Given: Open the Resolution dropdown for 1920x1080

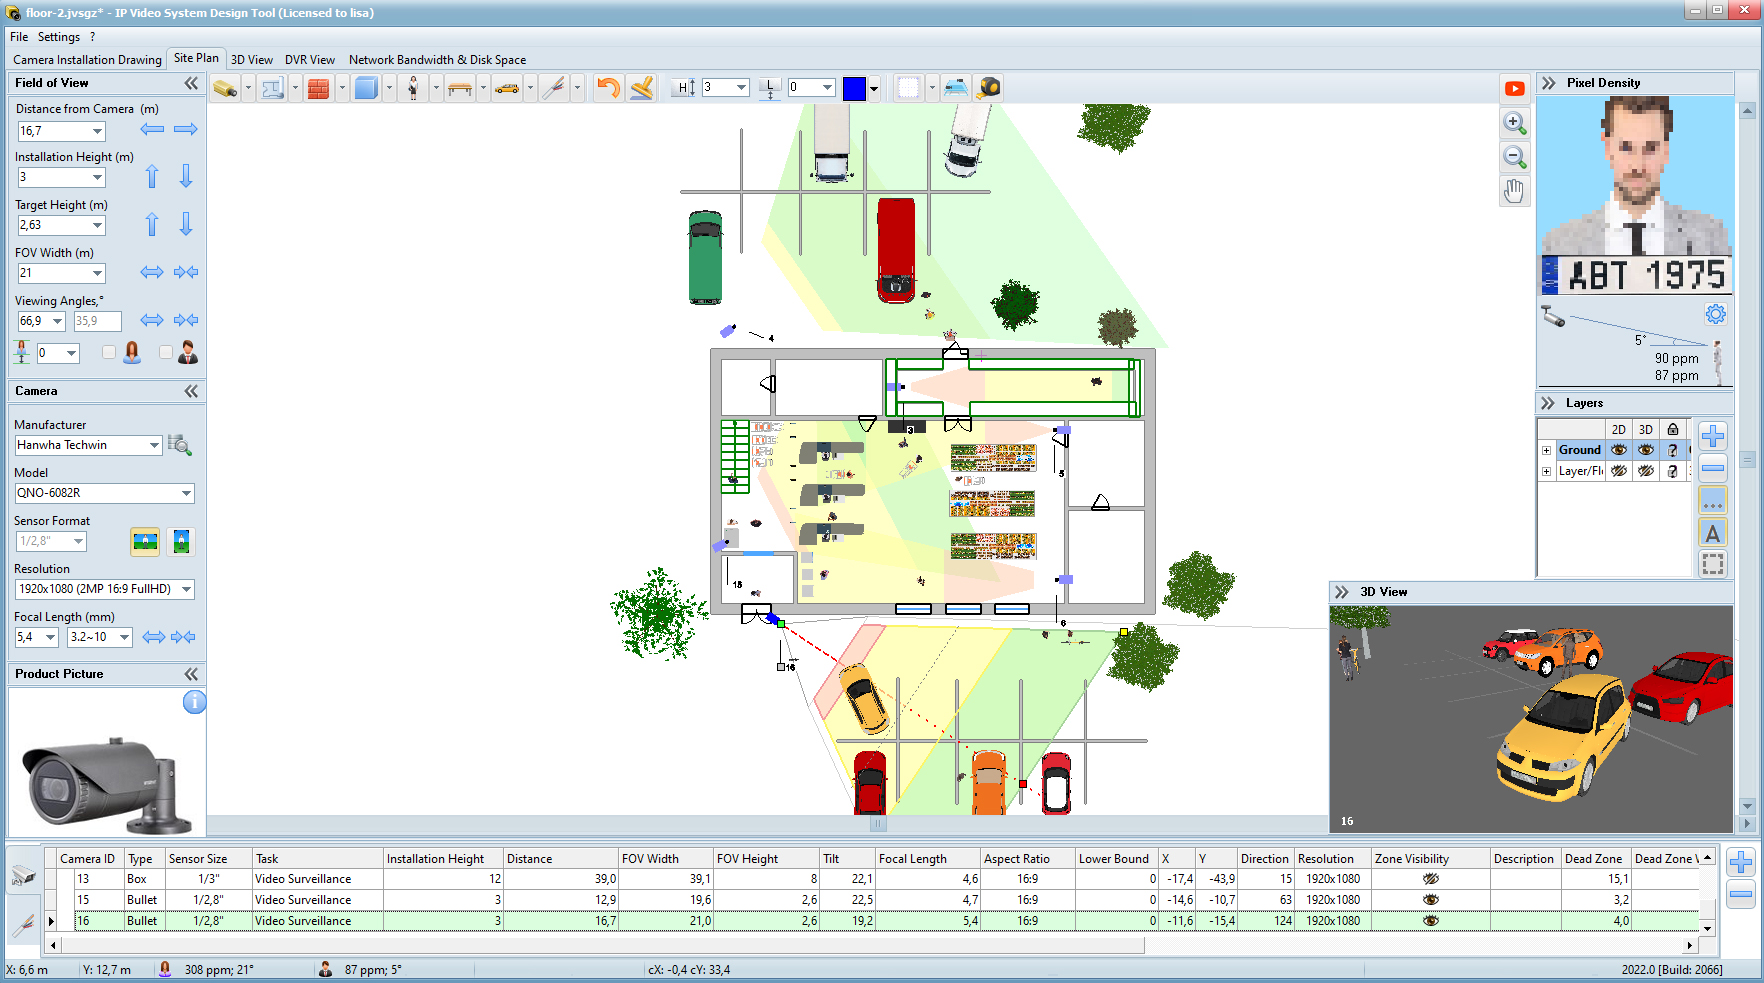Looking at the screenshot, I should pyautogui.click(x=186, y=589).
